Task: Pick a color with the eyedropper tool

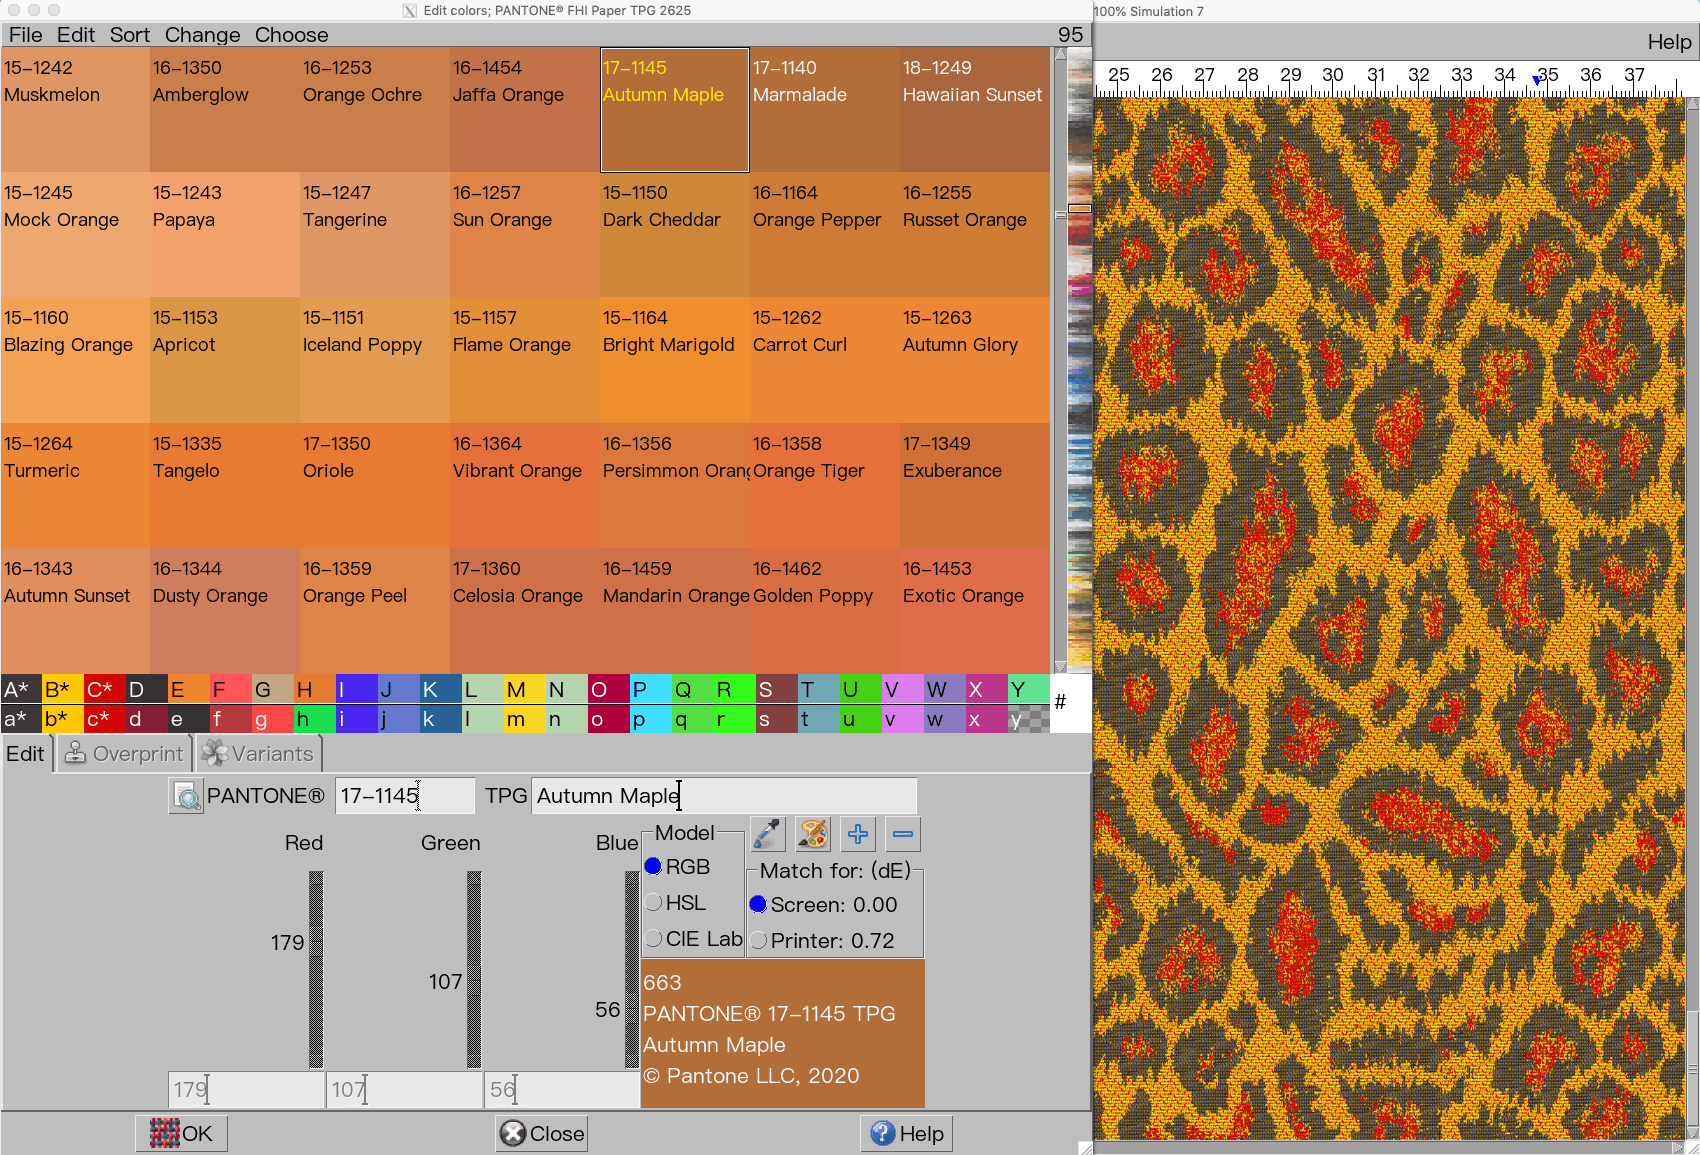Action: [767, 834]
